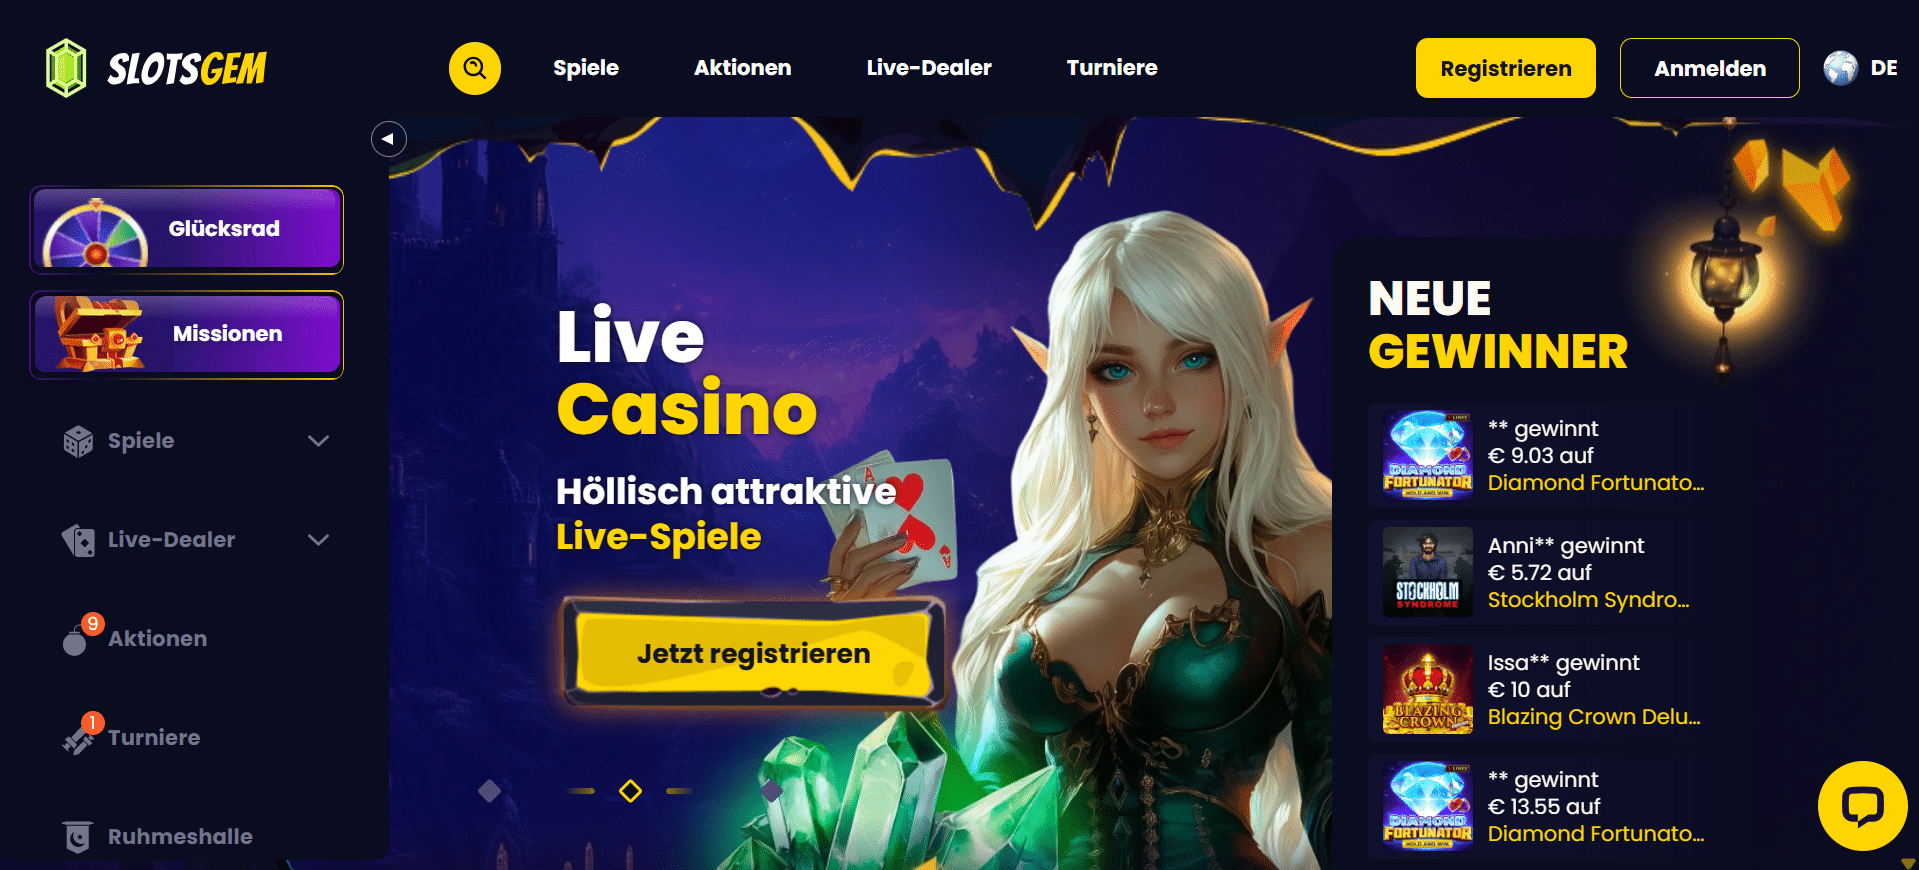The width and height of the screenshot is (1919, 870).
Task: Click the Registrieren button
Action: coord(1506,68)
